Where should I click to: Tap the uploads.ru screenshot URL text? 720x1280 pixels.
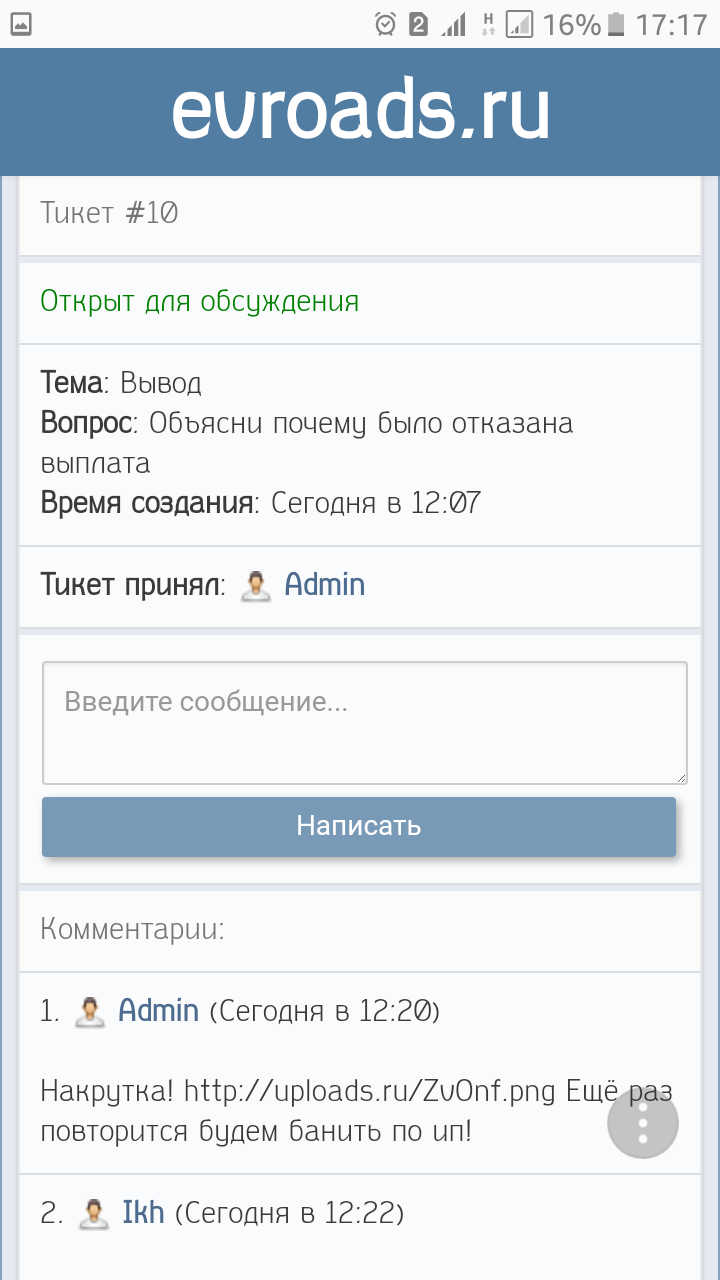369,1091
